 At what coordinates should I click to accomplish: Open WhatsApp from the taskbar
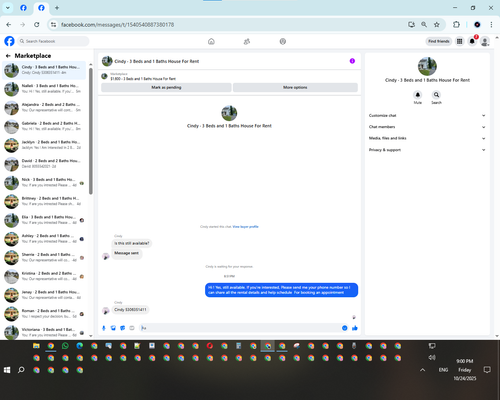pyautogui.click(x=65, y=346)
